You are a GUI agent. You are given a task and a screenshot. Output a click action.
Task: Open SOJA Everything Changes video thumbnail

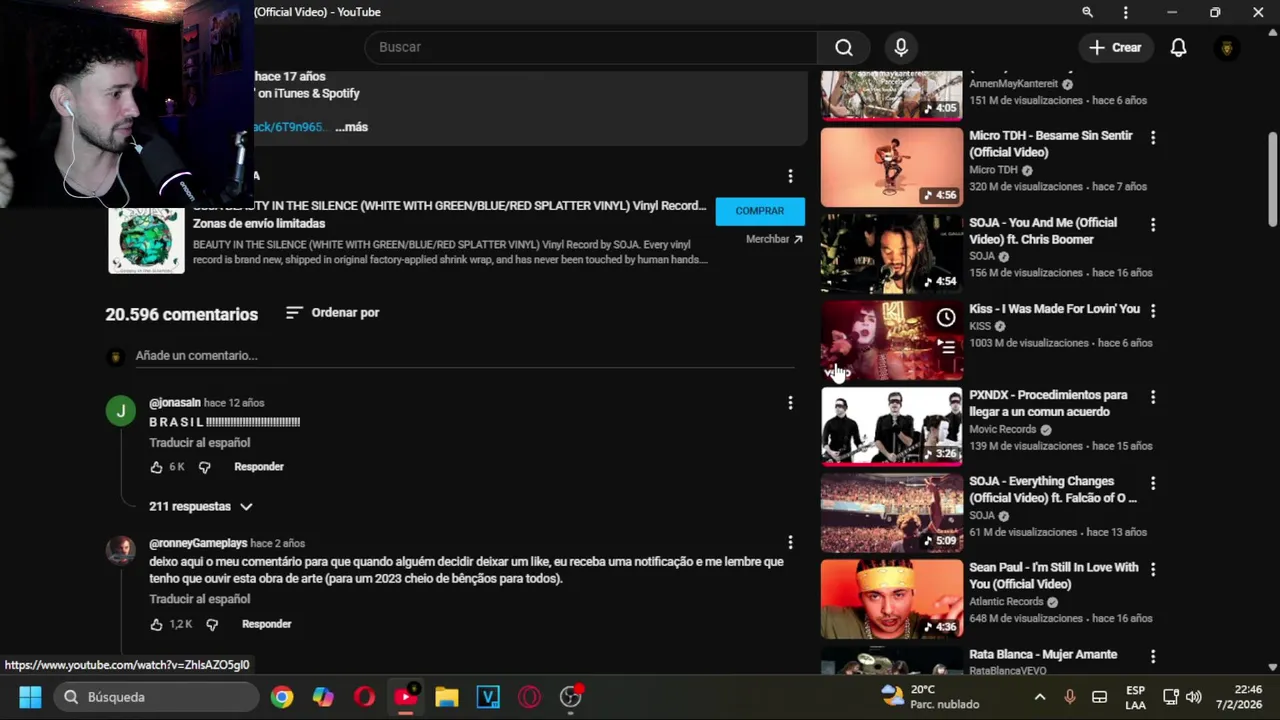tap(892, 512)
